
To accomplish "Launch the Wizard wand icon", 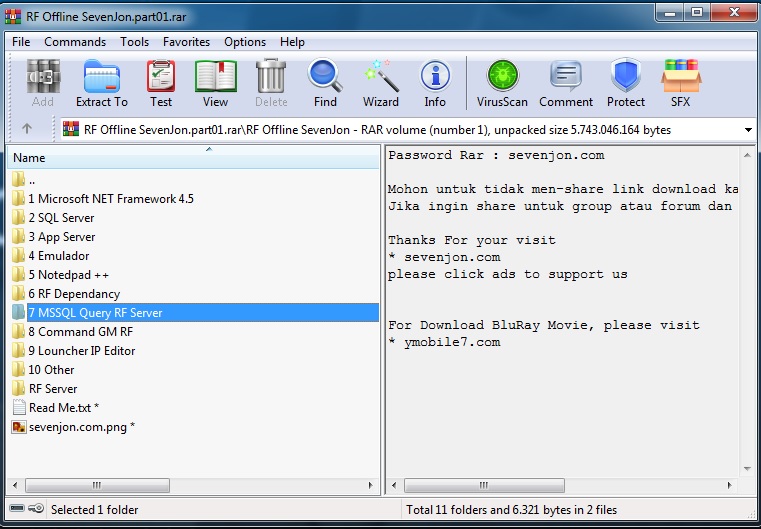I will (x=381, y=76).
